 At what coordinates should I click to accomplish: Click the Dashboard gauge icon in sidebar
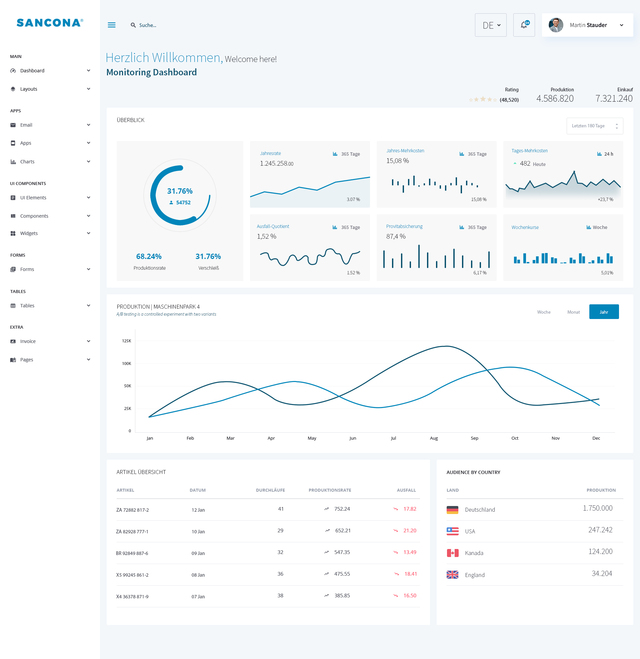(13, 71)
